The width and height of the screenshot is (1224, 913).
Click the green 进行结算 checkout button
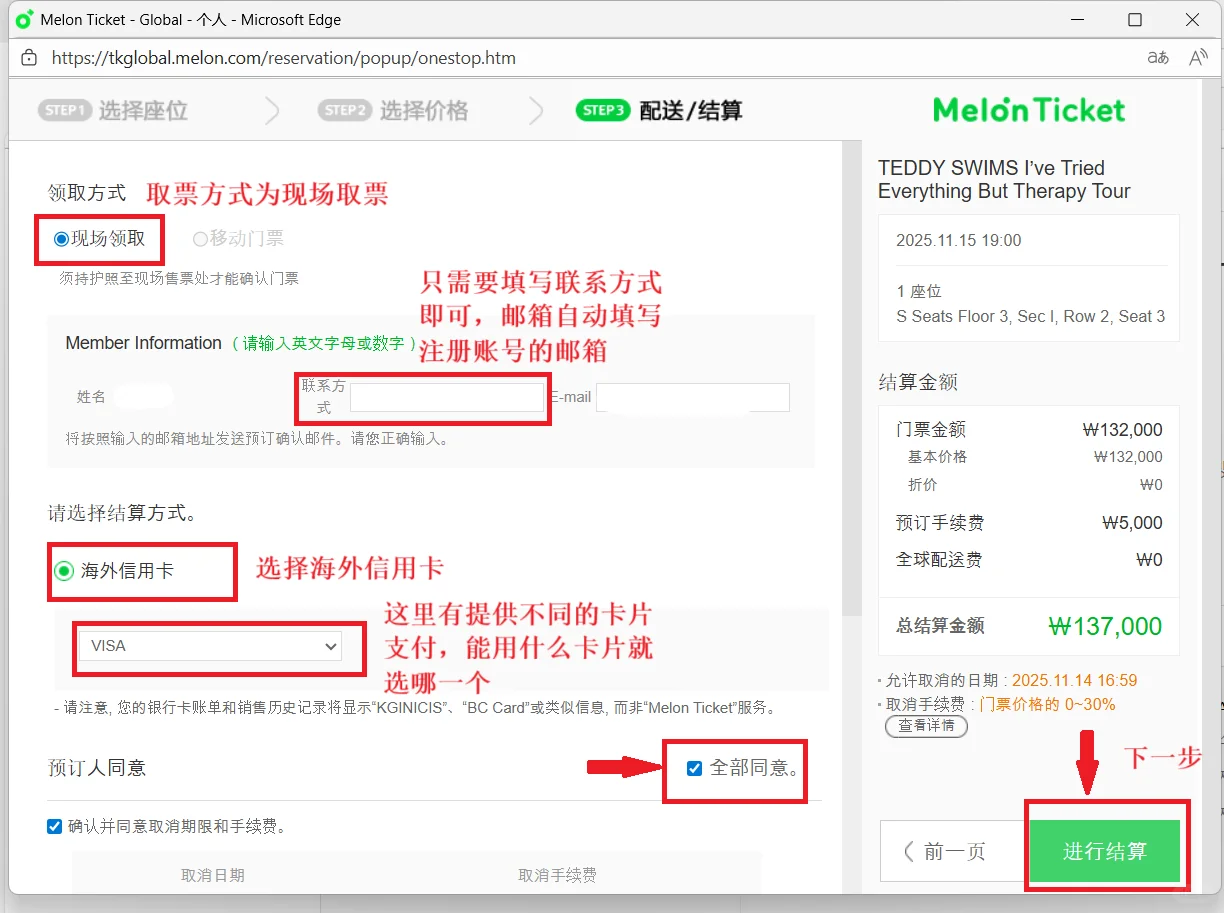tap(1106, 851)
